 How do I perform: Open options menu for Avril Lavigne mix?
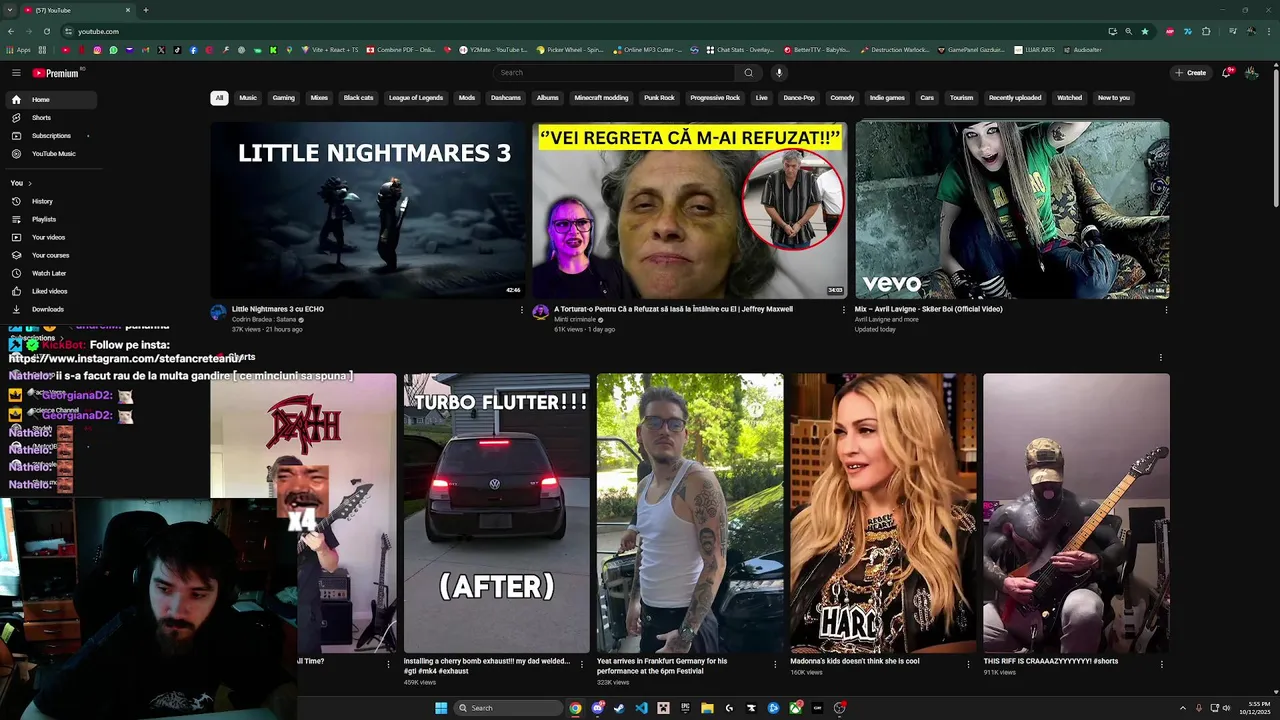pos(1165,310)
